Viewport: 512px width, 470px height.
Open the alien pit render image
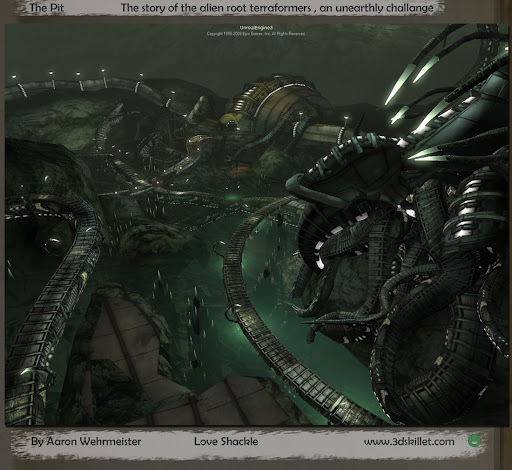[256, 225]
